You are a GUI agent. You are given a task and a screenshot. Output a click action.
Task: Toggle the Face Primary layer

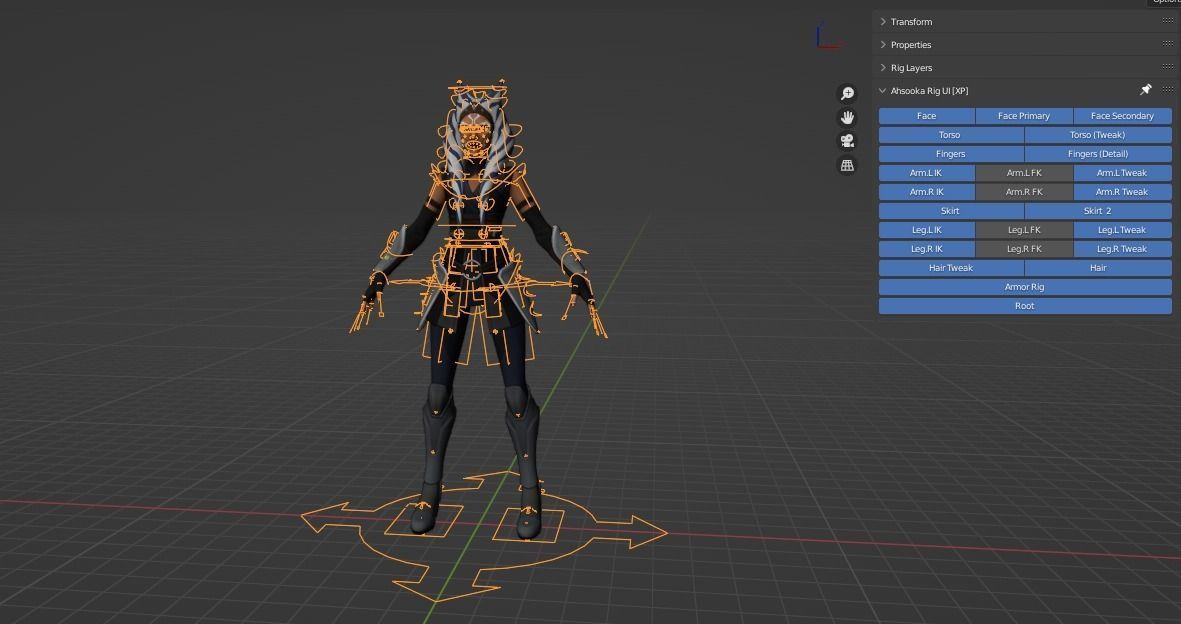coord(1024,116)
